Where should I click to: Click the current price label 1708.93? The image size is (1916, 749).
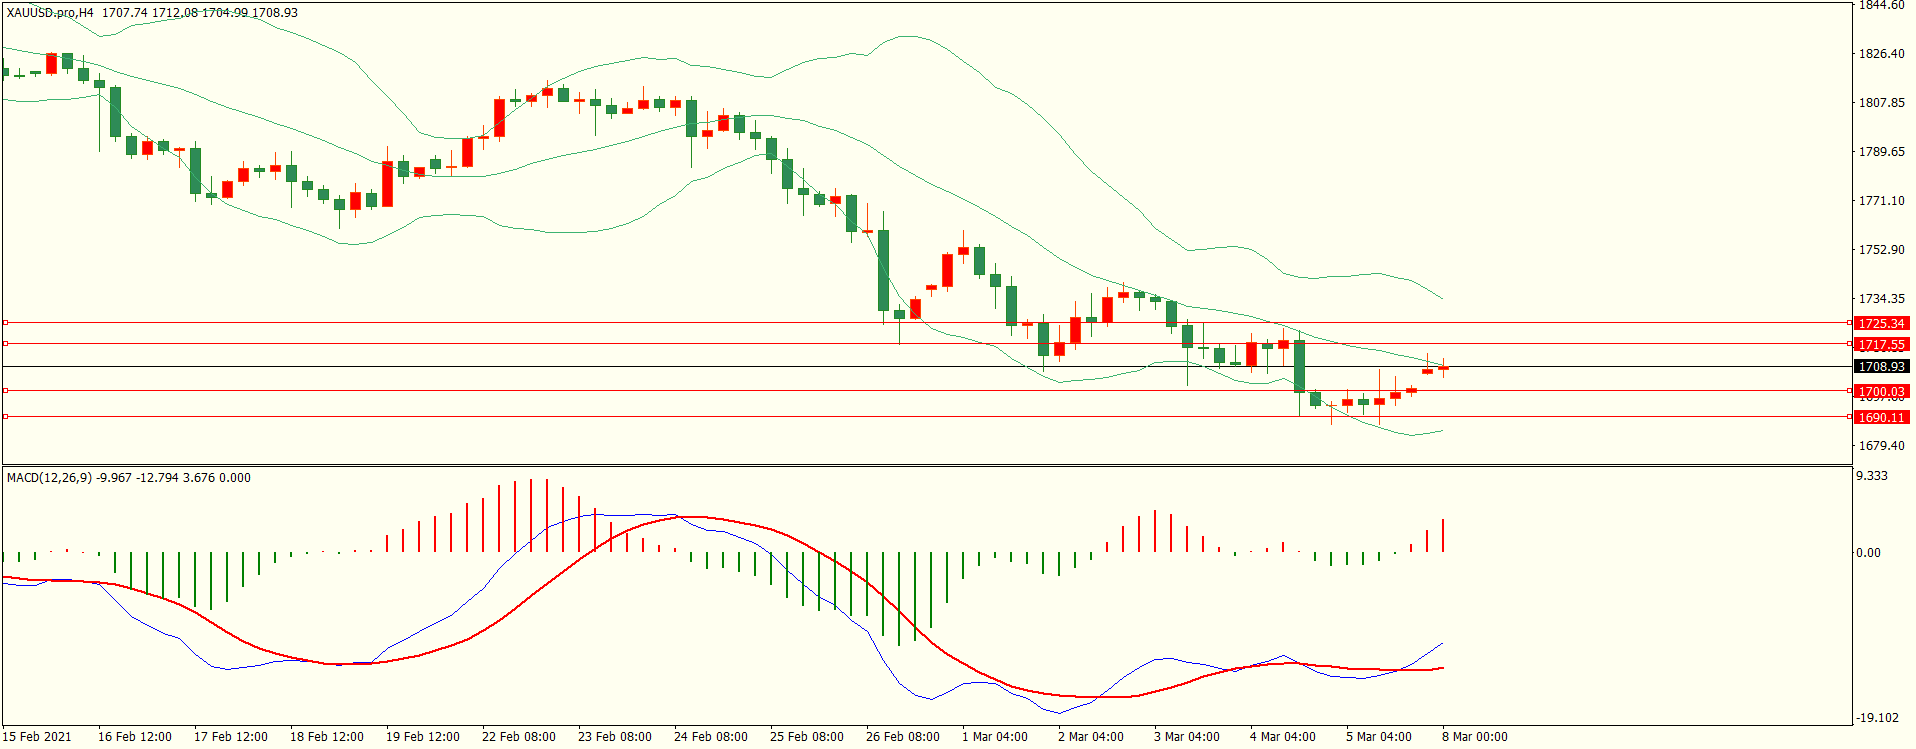tap(1881, 367)
